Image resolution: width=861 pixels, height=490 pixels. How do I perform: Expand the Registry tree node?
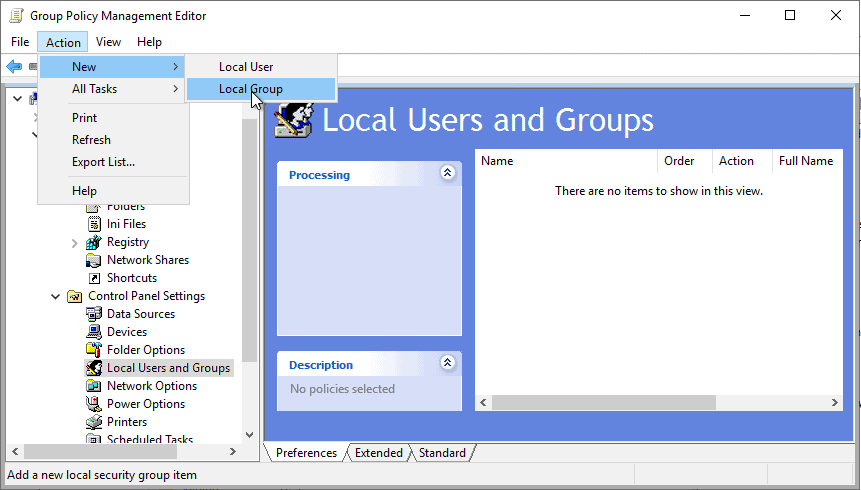pos(75,242)
